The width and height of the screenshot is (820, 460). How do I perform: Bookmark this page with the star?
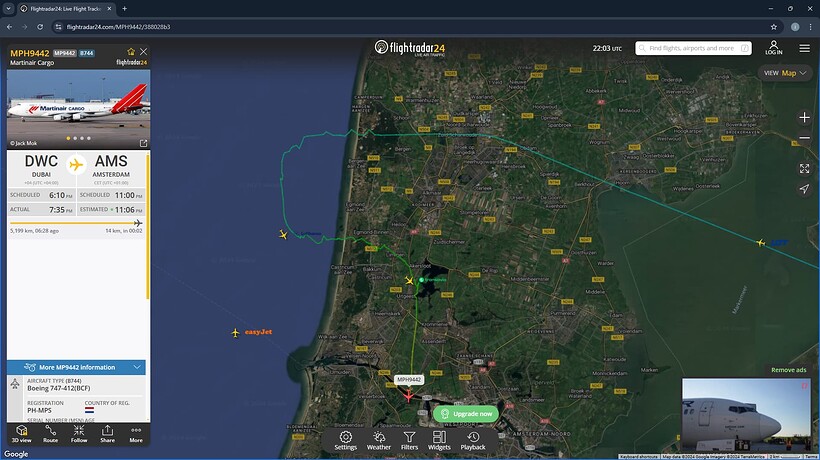pyautogui.click(x=773, y=27)
